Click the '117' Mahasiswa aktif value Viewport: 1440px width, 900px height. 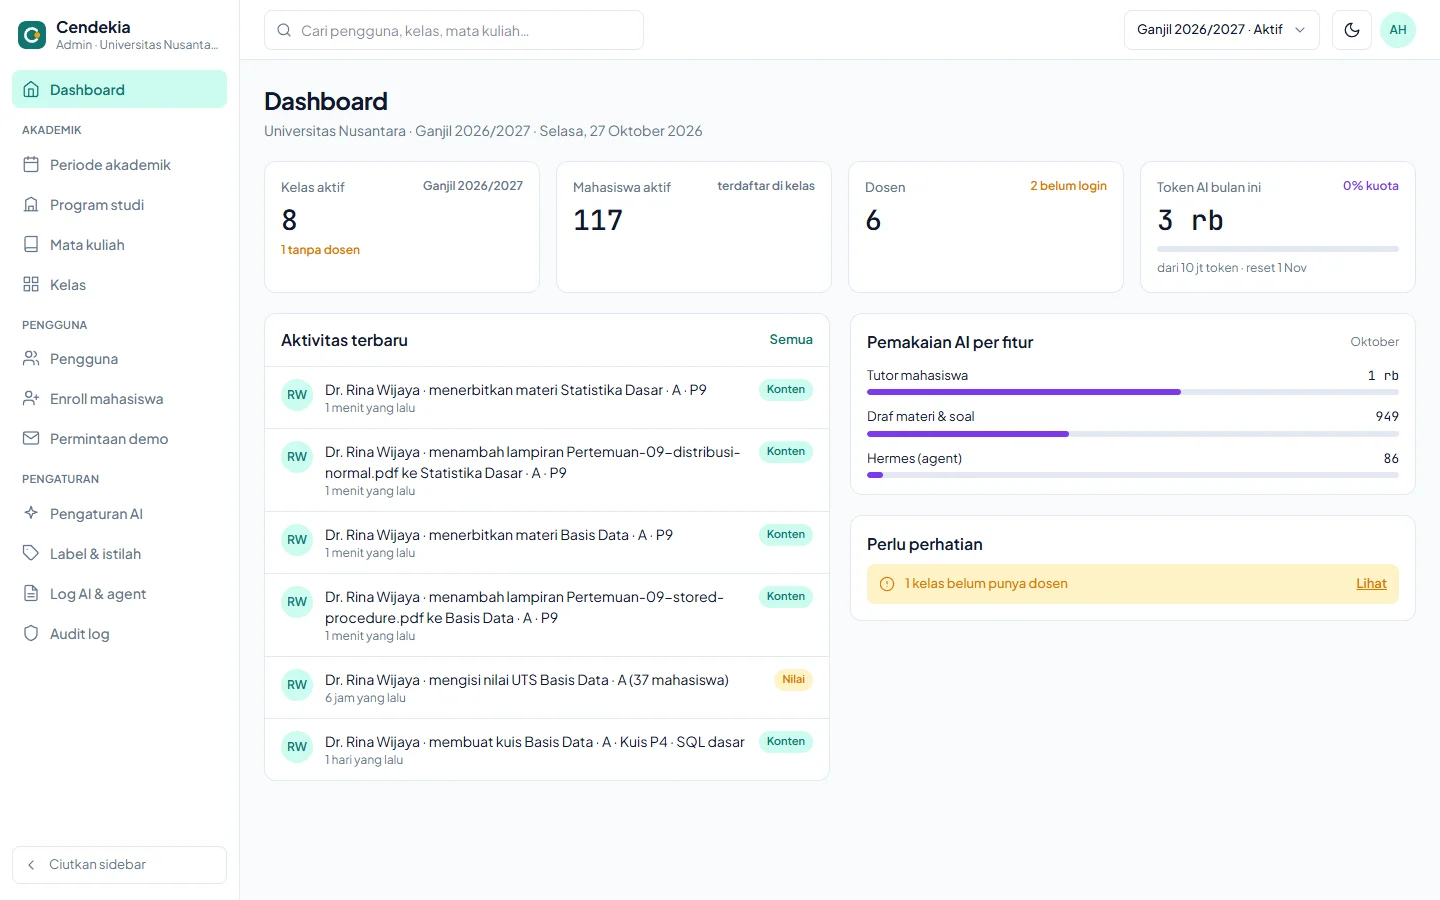[598, 220]
